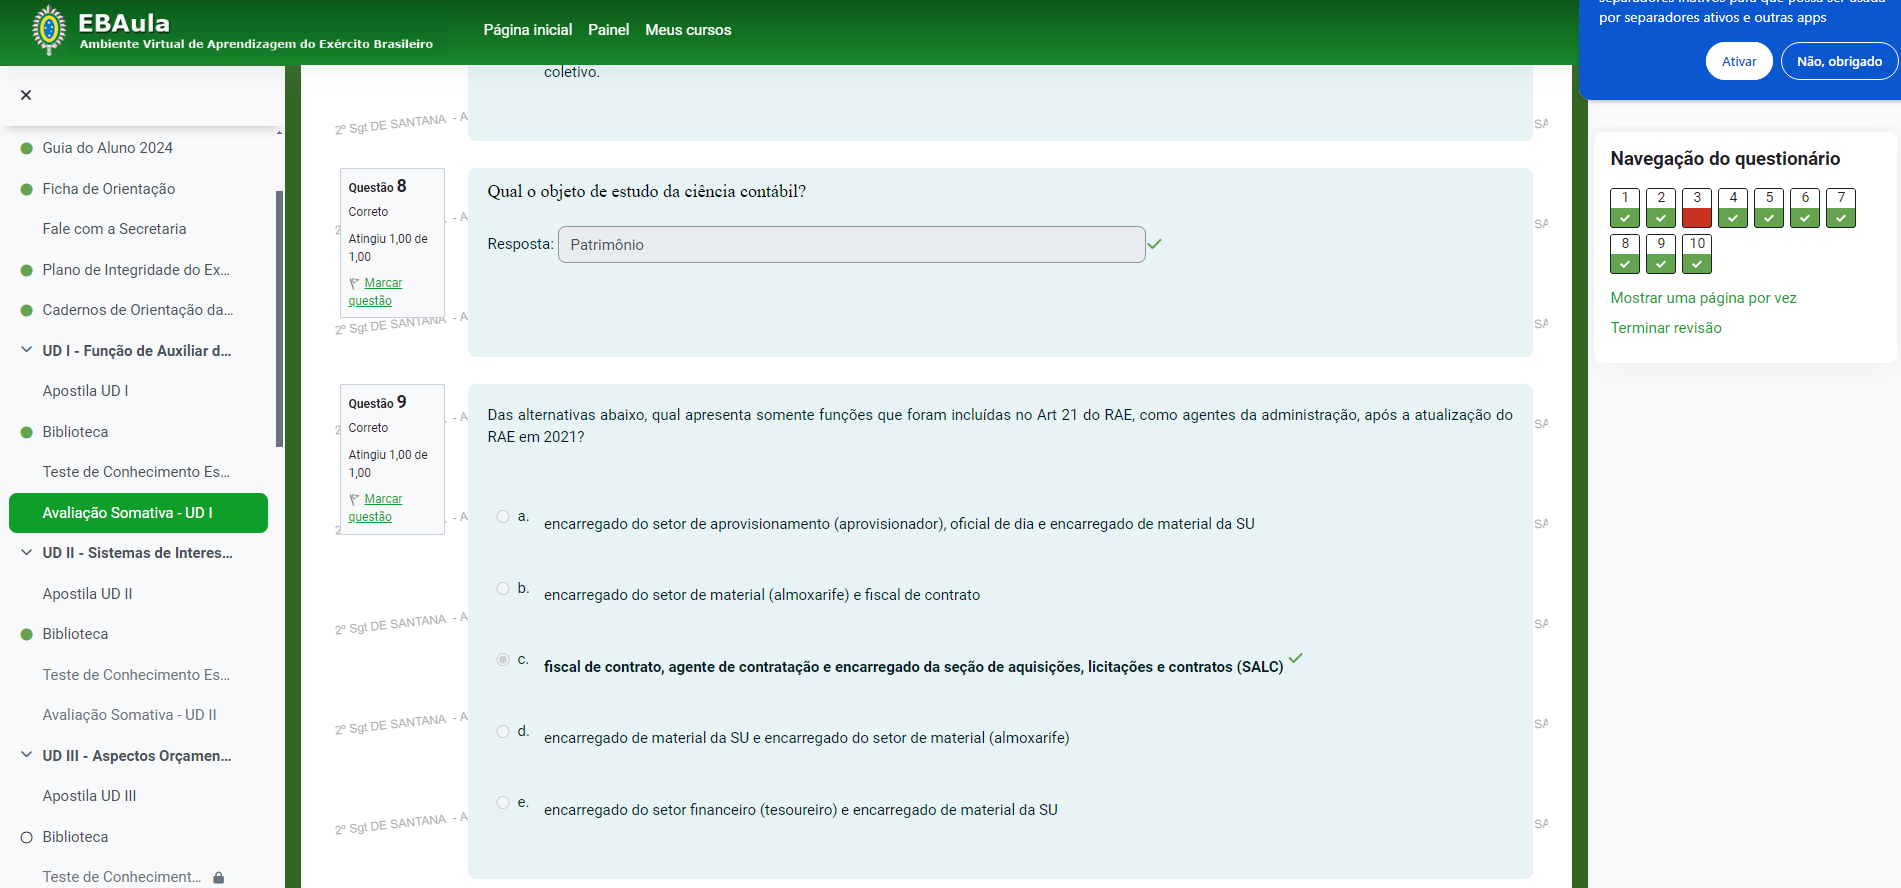Click Terminar revisão link
The image size is (1901, 888).
(x=1665, y=328)
